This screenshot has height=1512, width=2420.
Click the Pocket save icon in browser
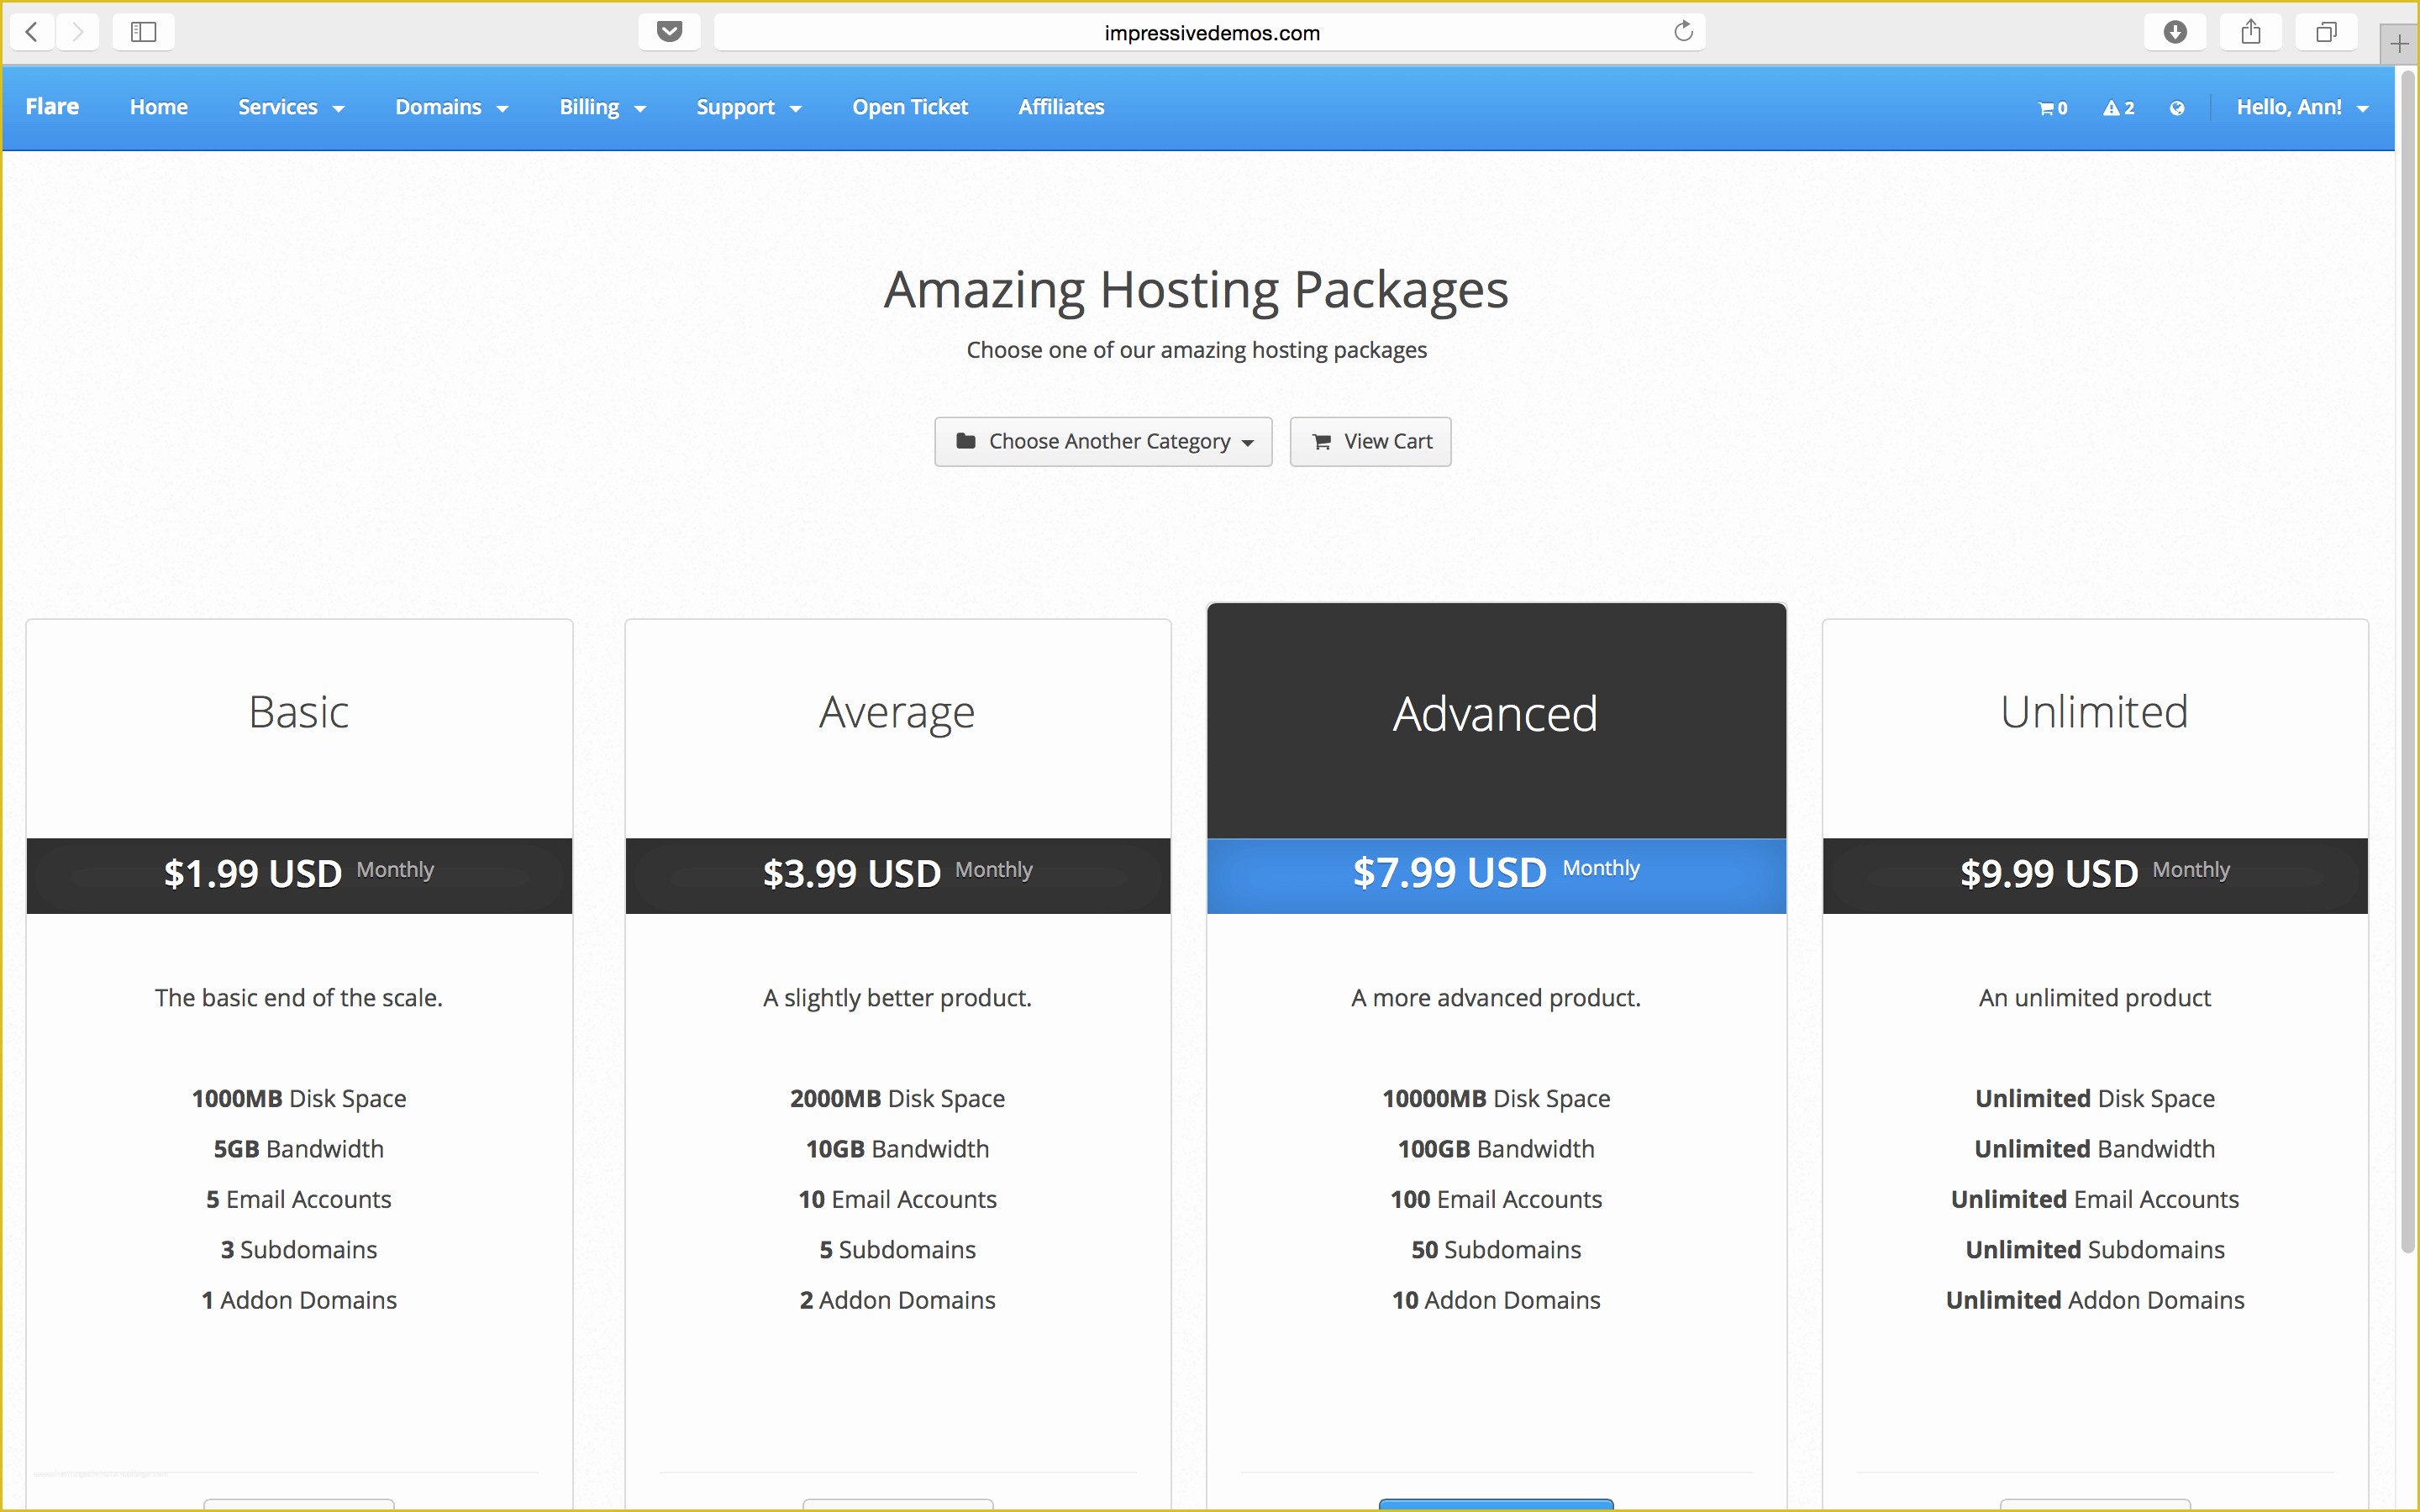(x=671, y=29)
